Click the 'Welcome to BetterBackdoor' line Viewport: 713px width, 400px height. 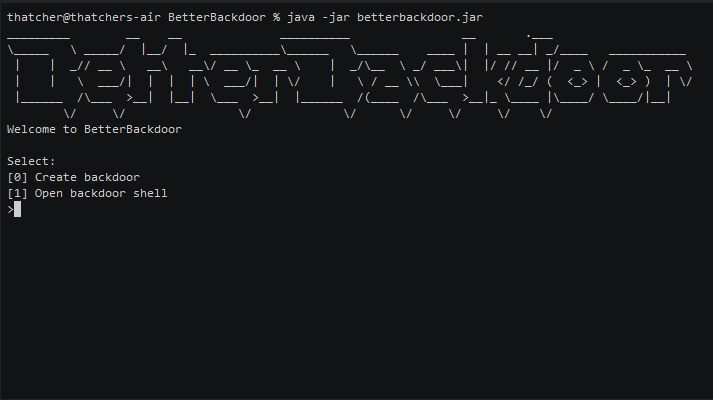tap(94, 130)
